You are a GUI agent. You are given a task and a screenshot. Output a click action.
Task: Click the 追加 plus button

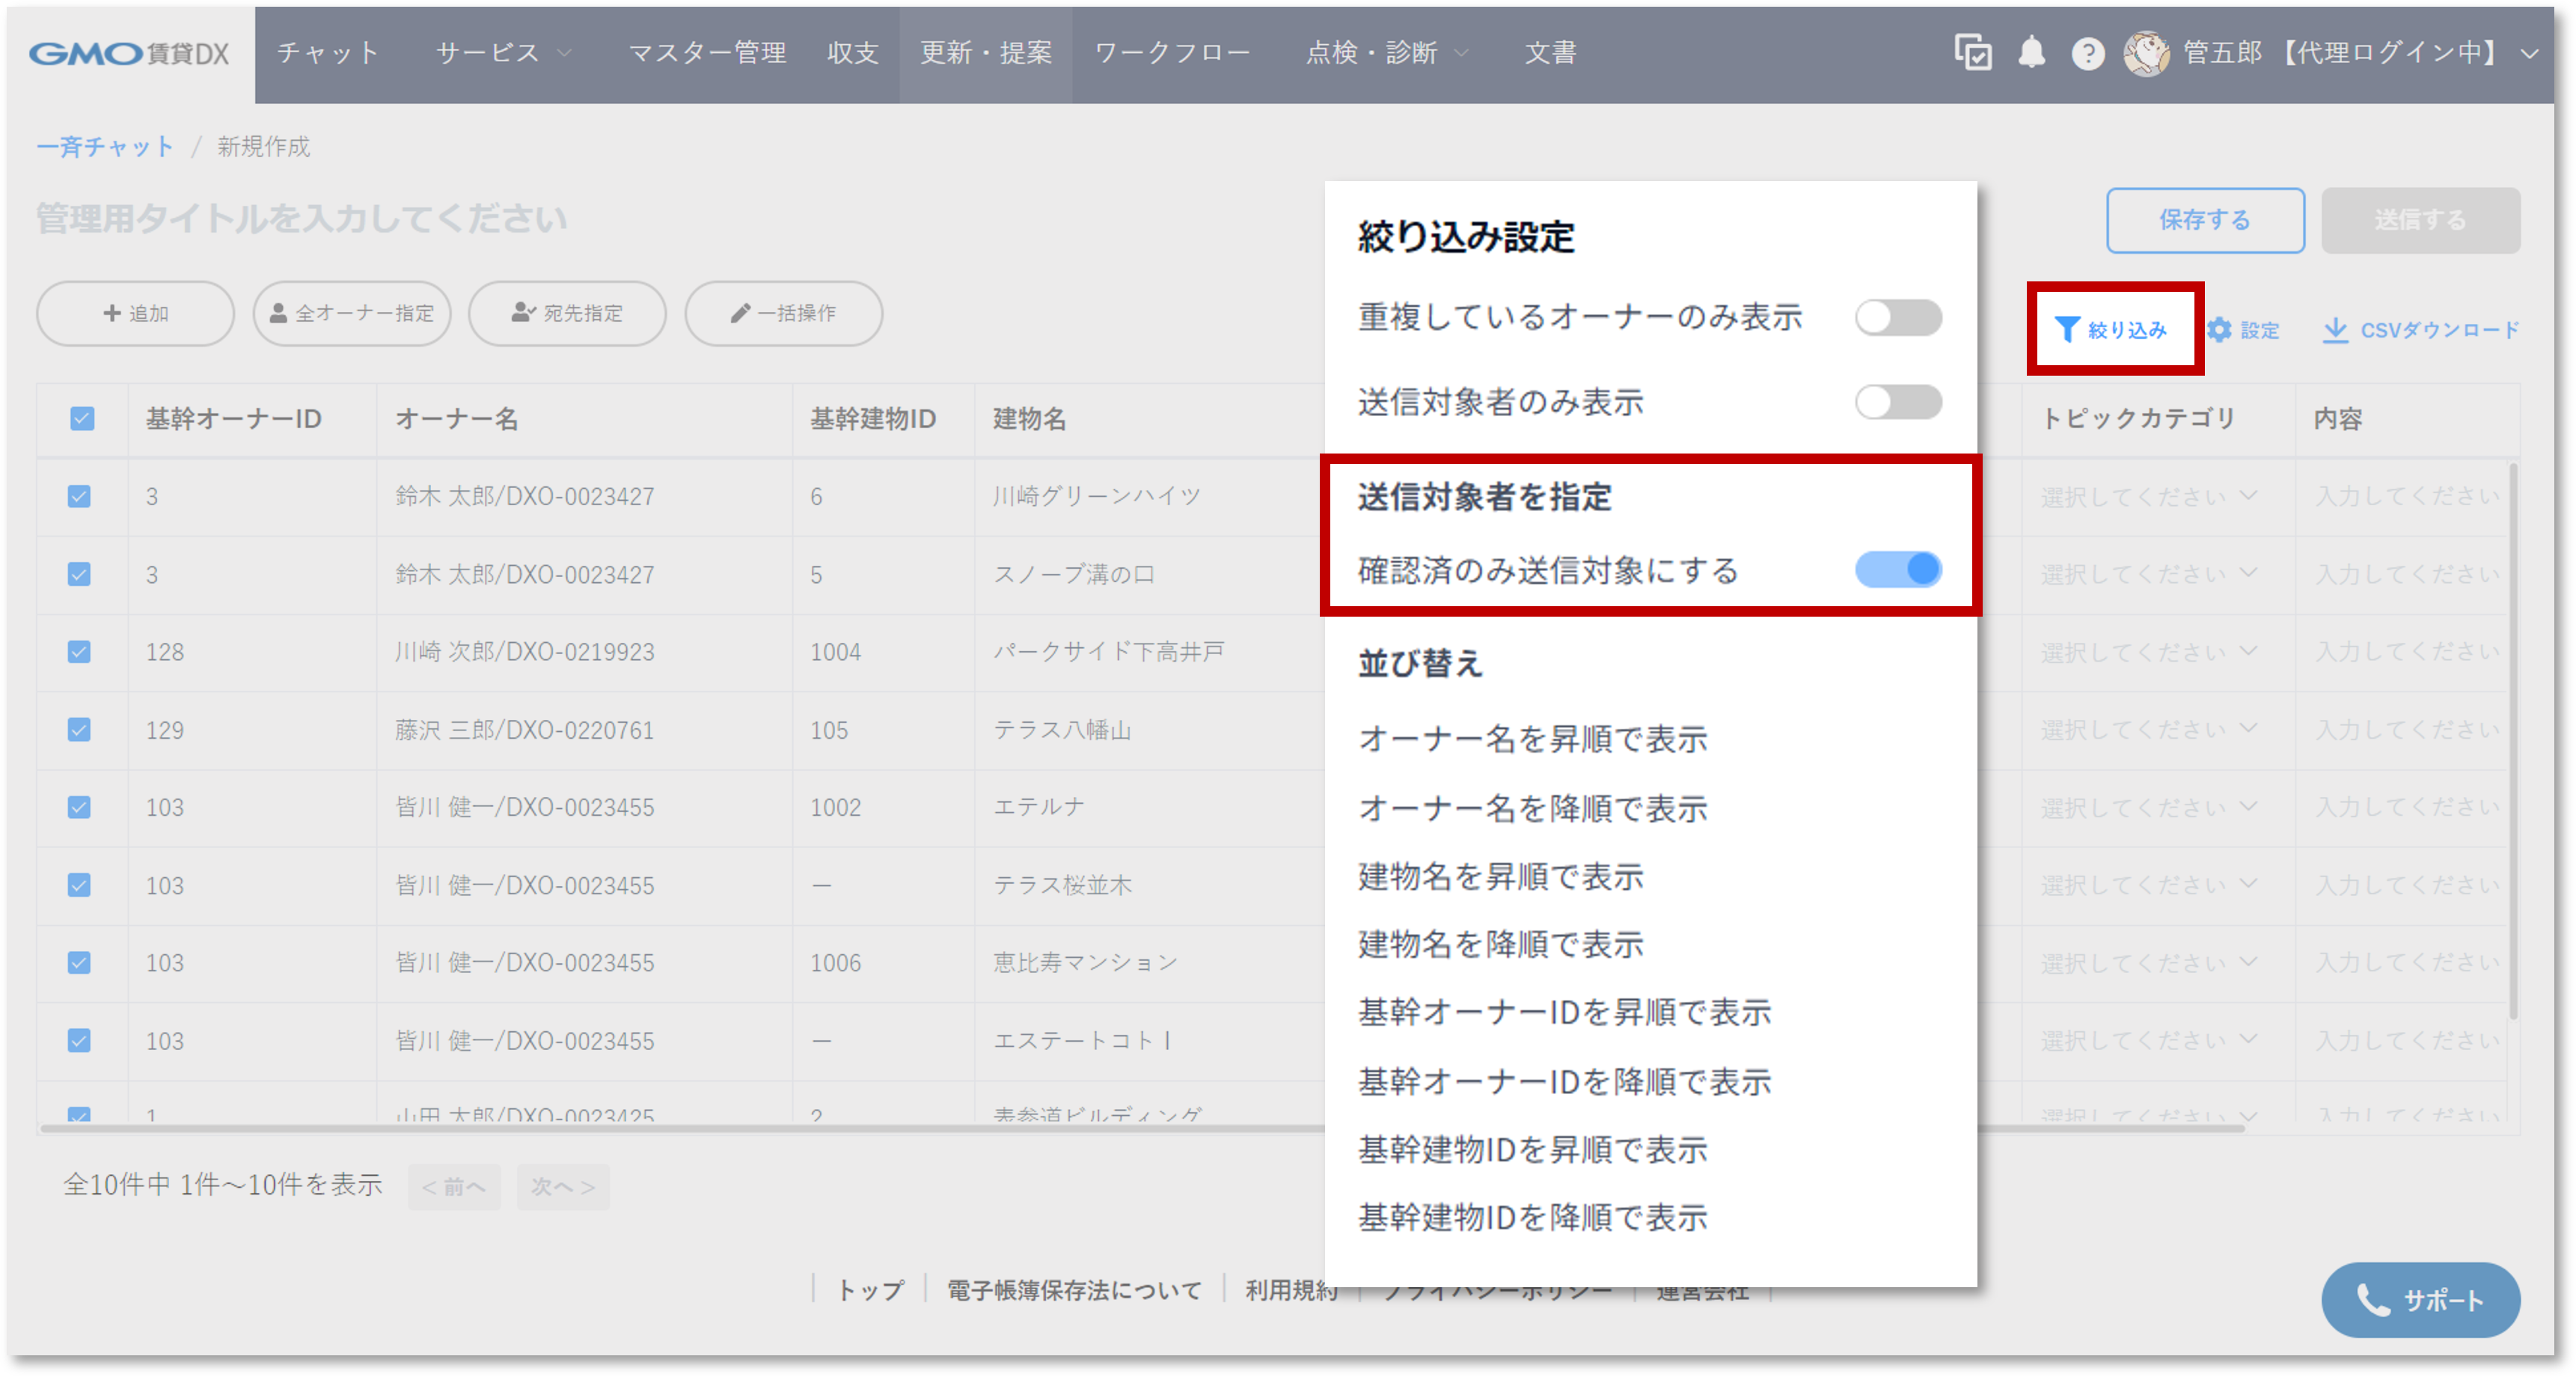coord(134,313)
